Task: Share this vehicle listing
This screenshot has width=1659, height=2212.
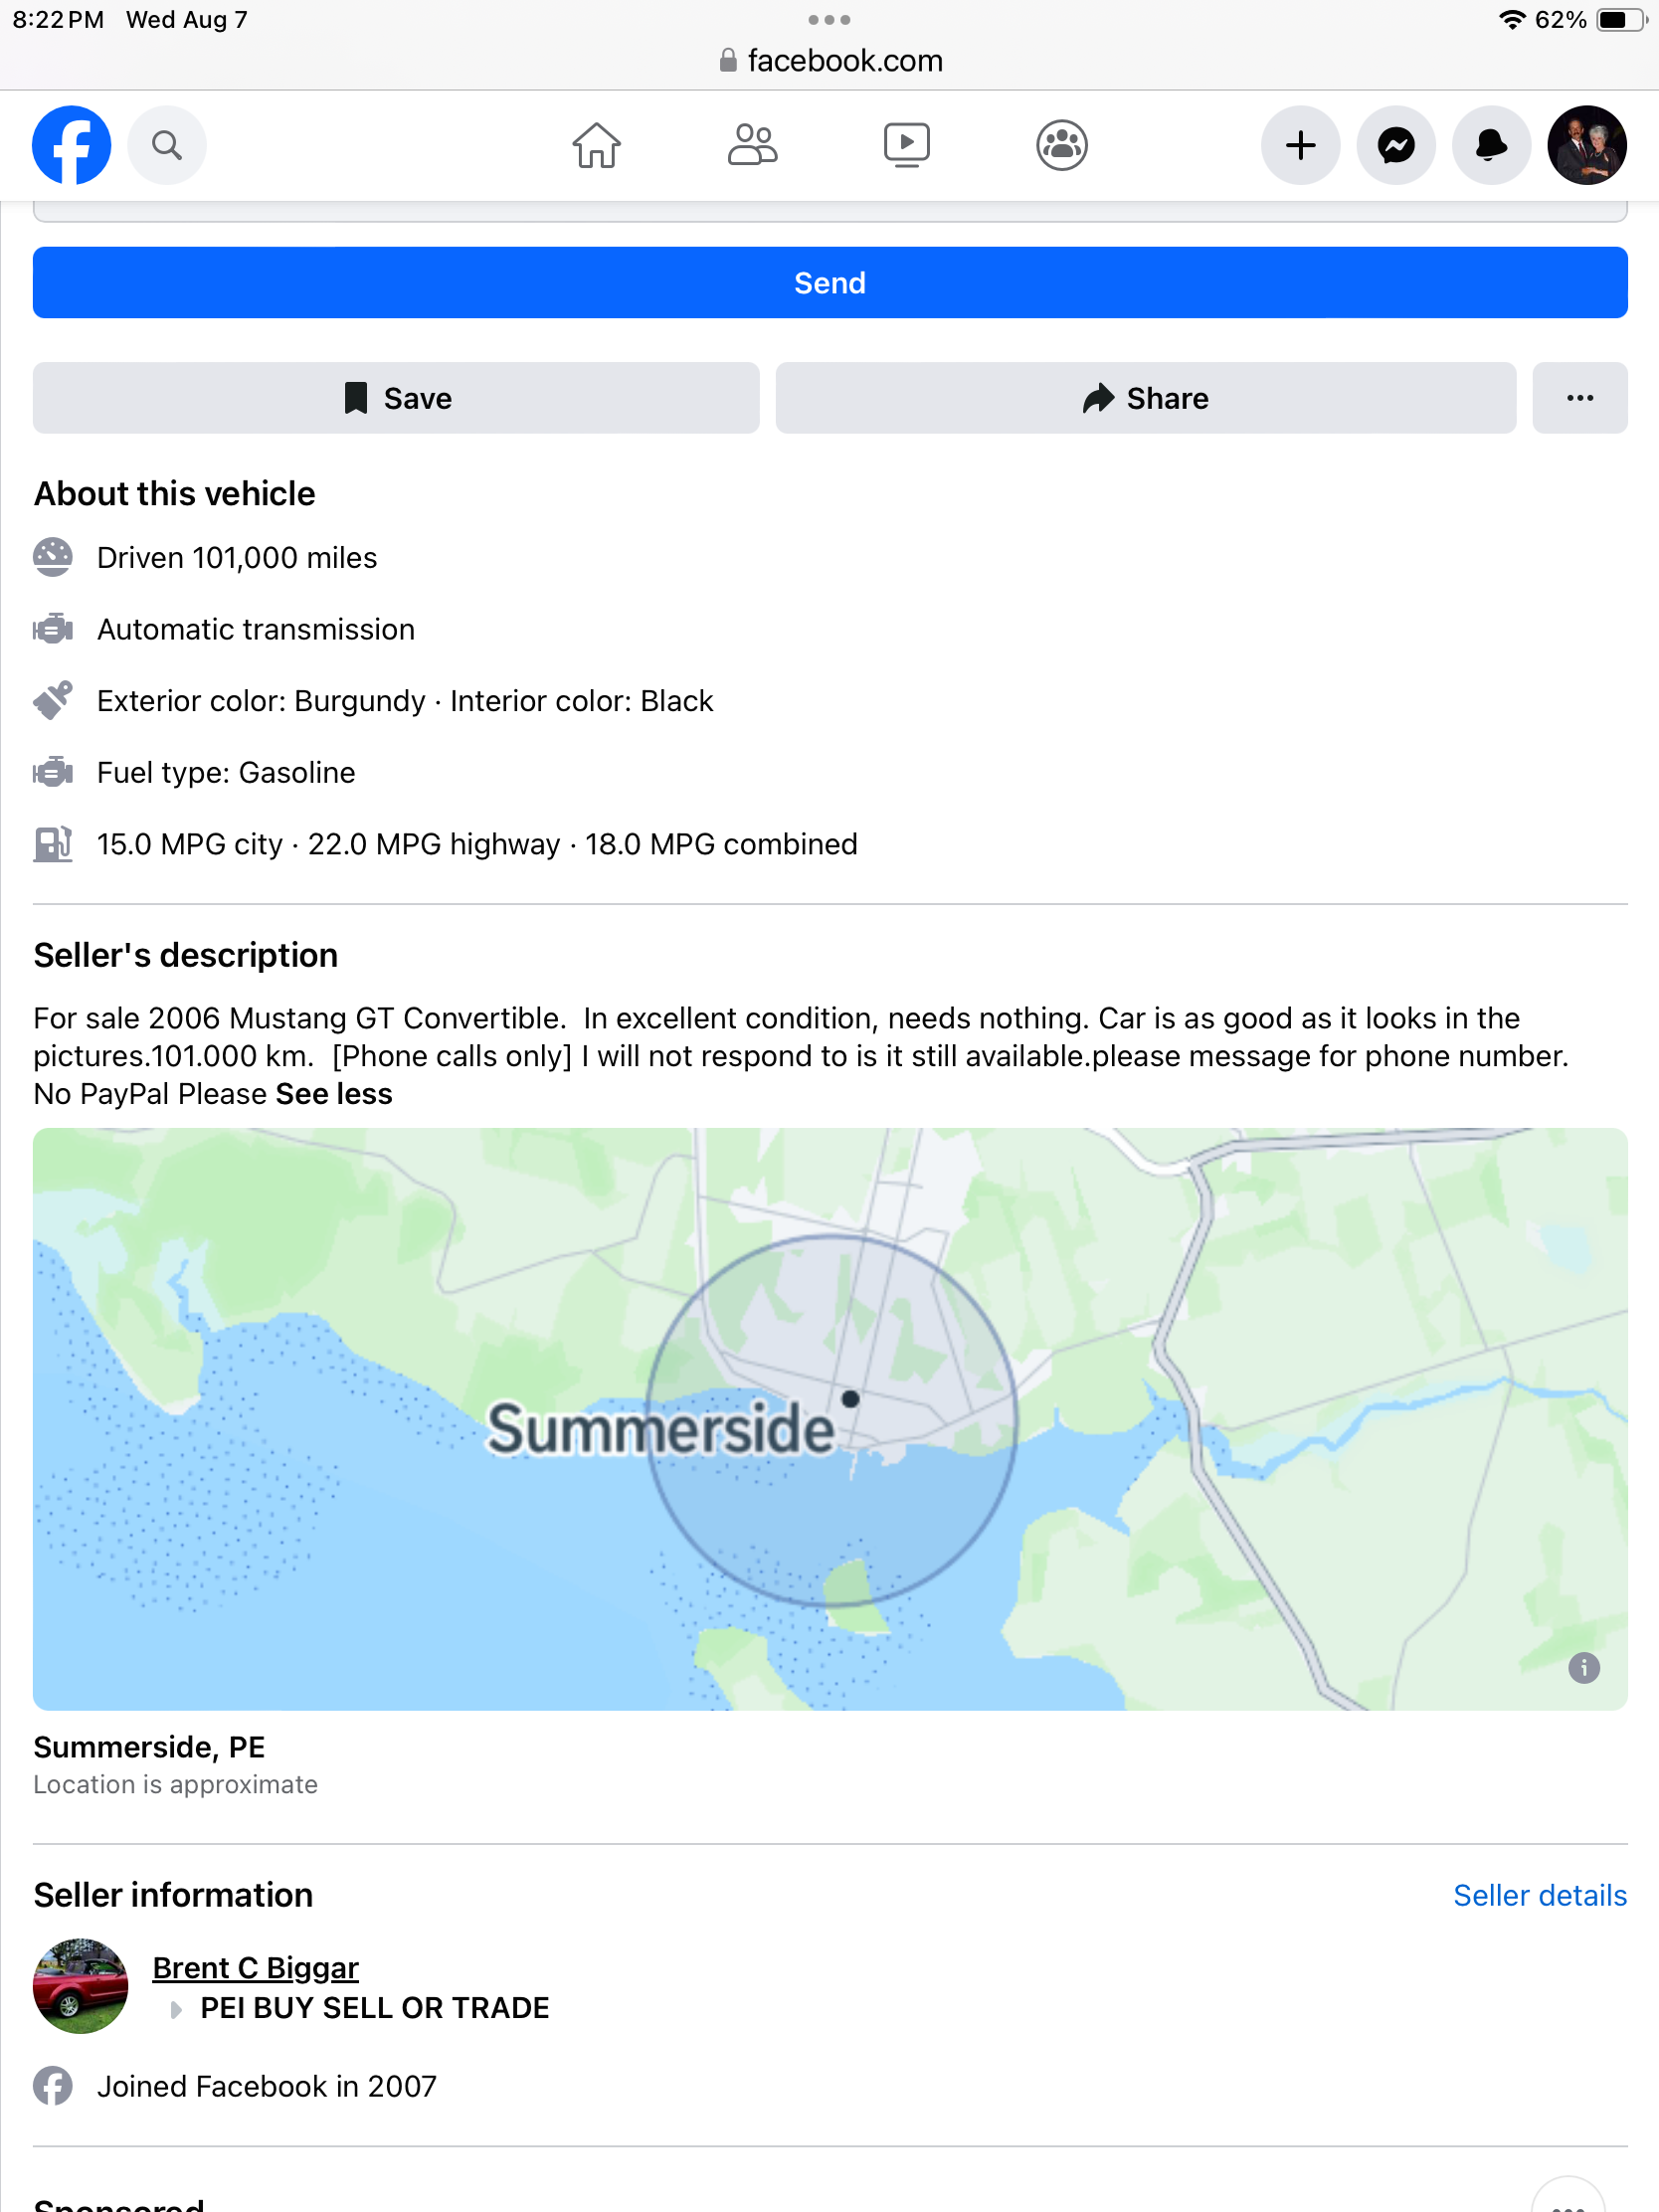Action: click(1145, 398)
